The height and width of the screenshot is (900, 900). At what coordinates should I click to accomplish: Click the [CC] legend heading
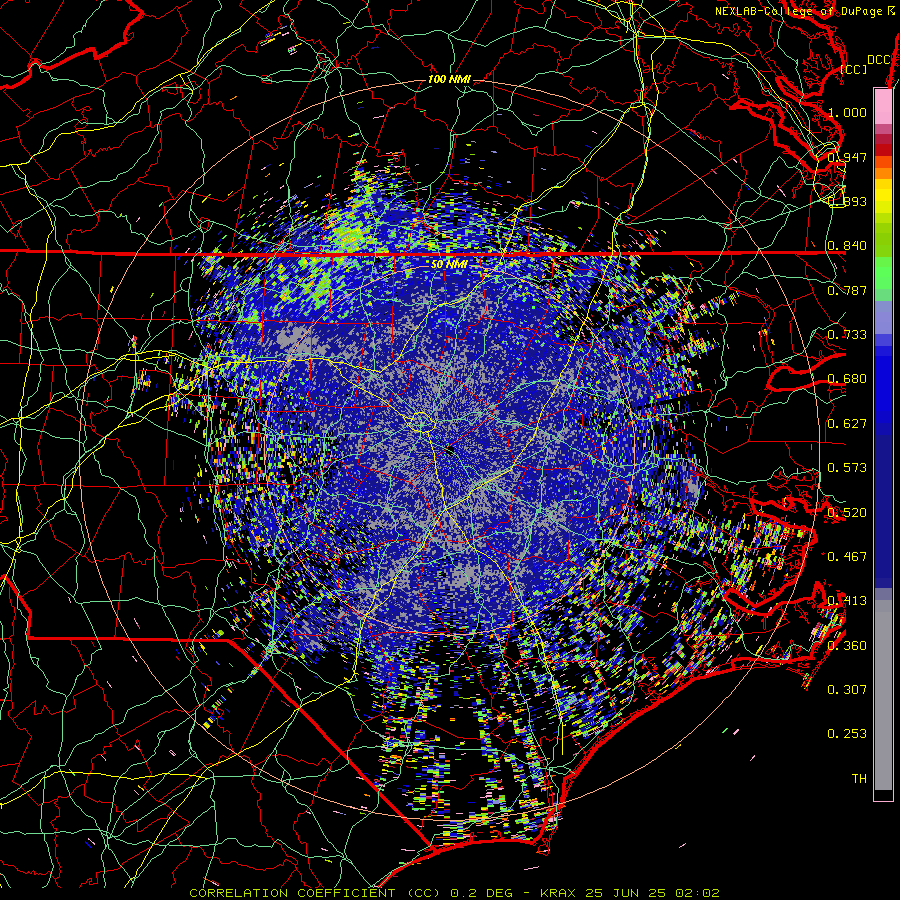click(x=854, y=69)
